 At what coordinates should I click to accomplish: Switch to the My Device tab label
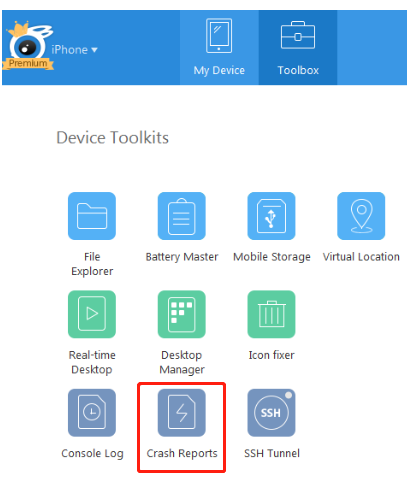tap(219, 70)
